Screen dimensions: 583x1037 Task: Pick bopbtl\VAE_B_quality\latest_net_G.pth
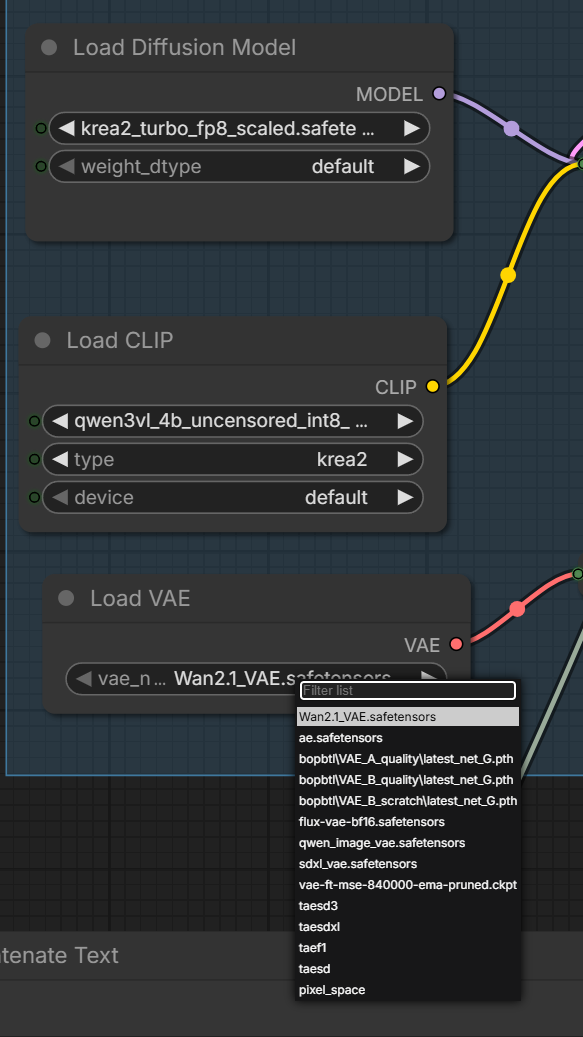coord(408,780)
